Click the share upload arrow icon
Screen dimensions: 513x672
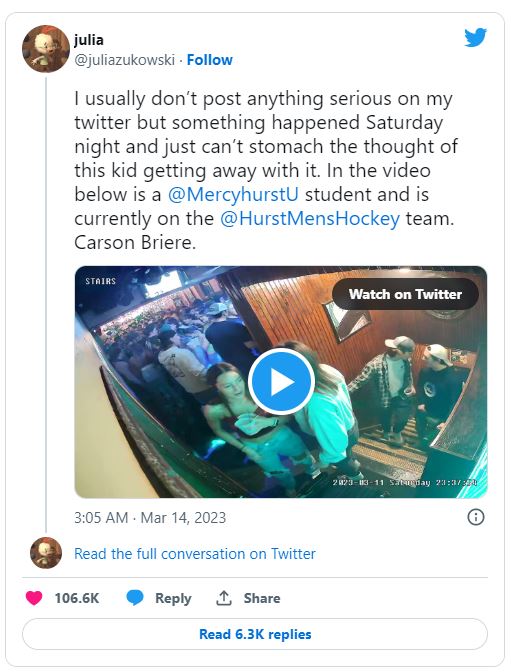pos(223,598)
